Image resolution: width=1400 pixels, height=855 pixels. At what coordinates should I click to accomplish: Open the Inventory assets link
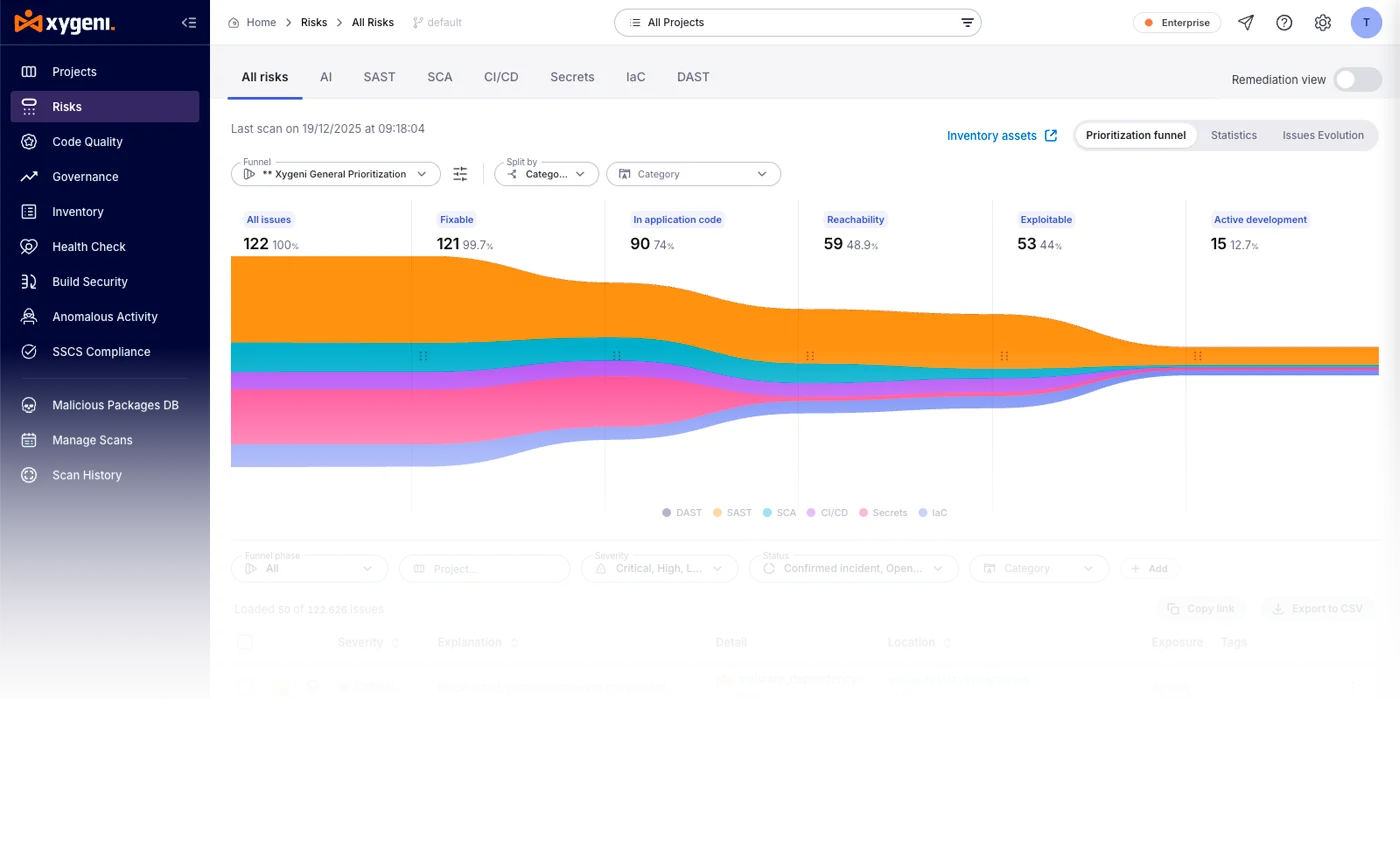point(1002,136)
